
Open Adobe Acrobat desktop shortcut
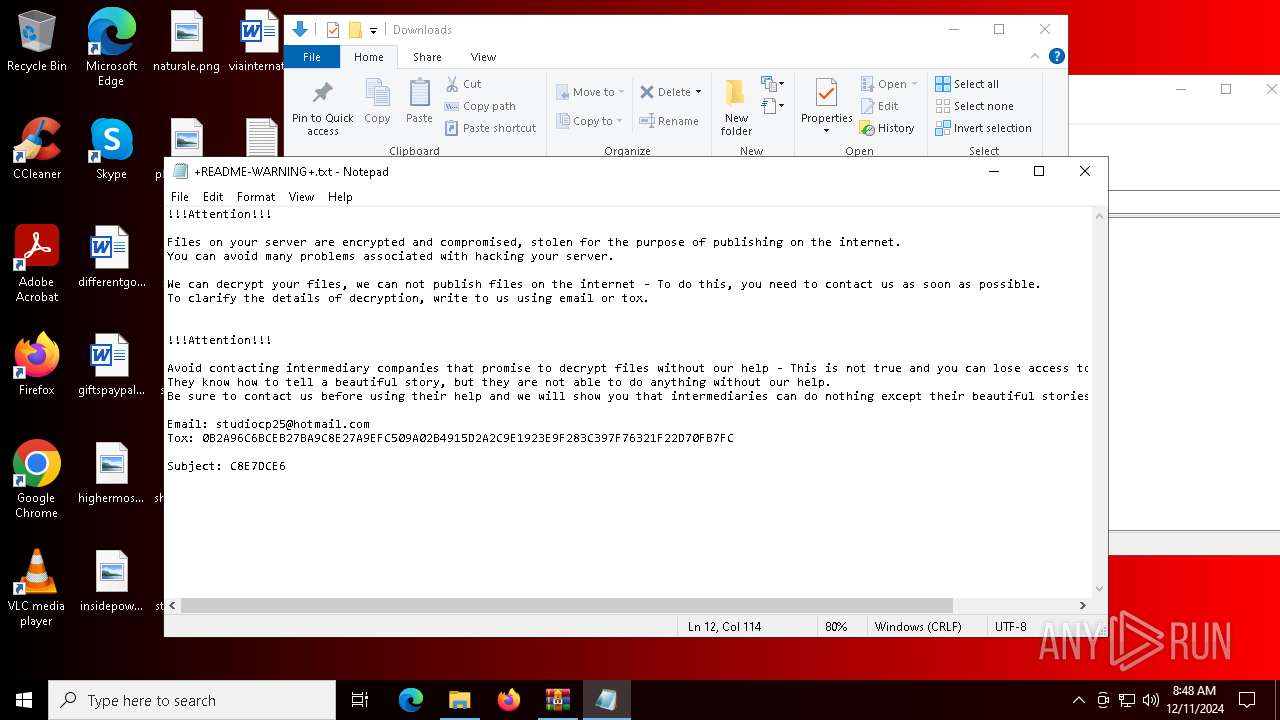coord(37,264)
